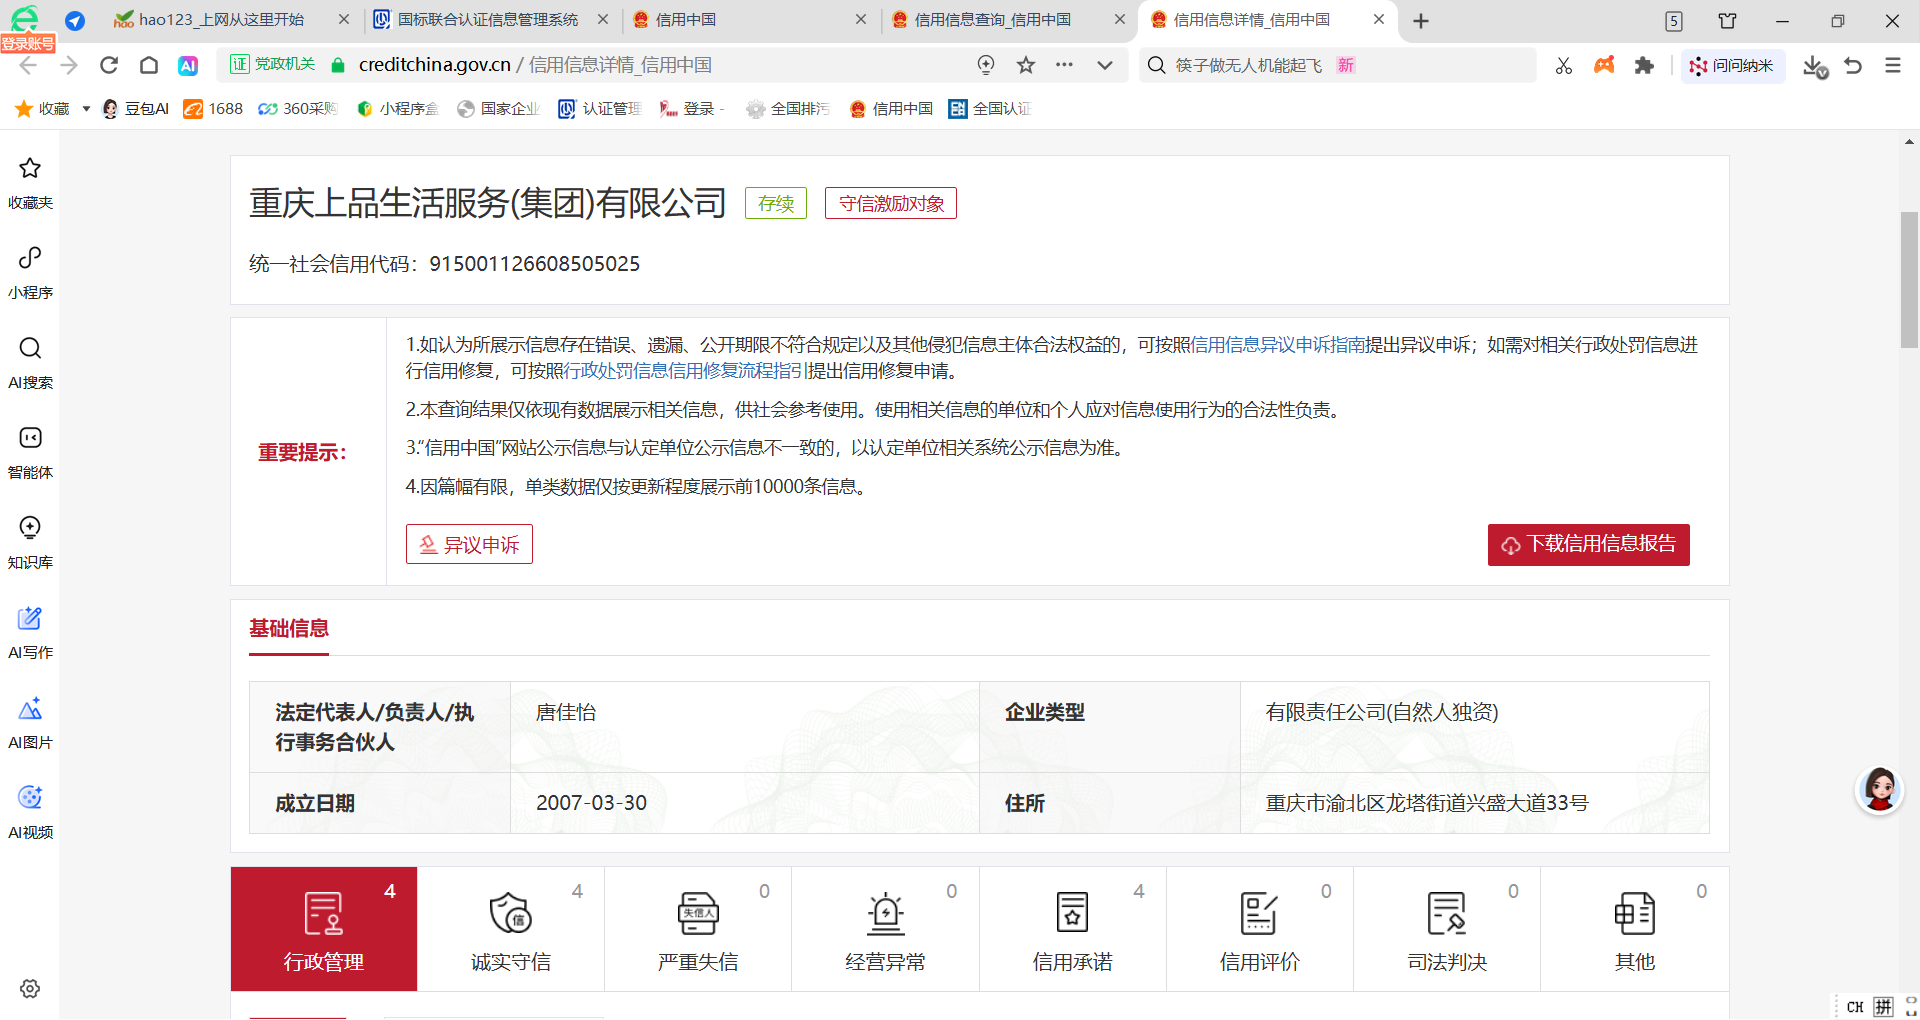Click the browser refresh icon
The image size is (1920, 1020).
tap(109, 65)
